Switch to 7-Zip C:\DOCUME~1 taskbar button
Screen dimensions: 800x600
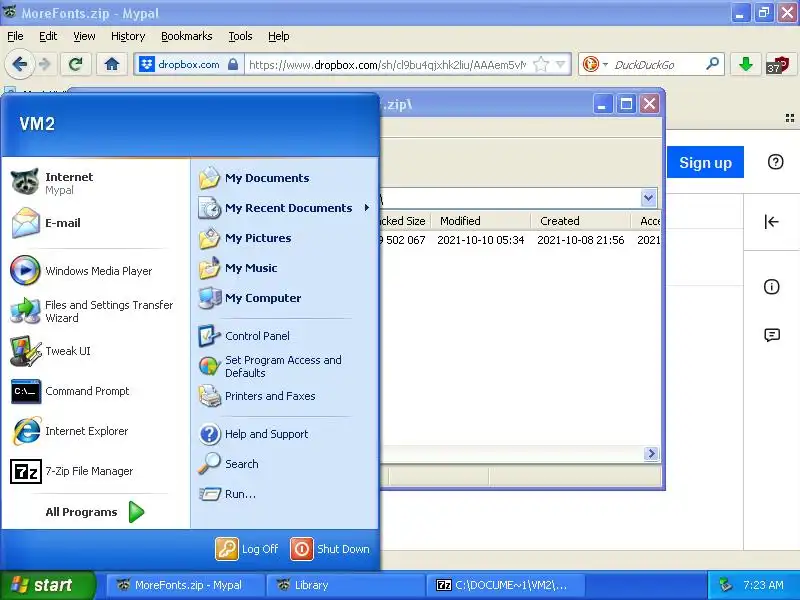click(x=506, y=585)
